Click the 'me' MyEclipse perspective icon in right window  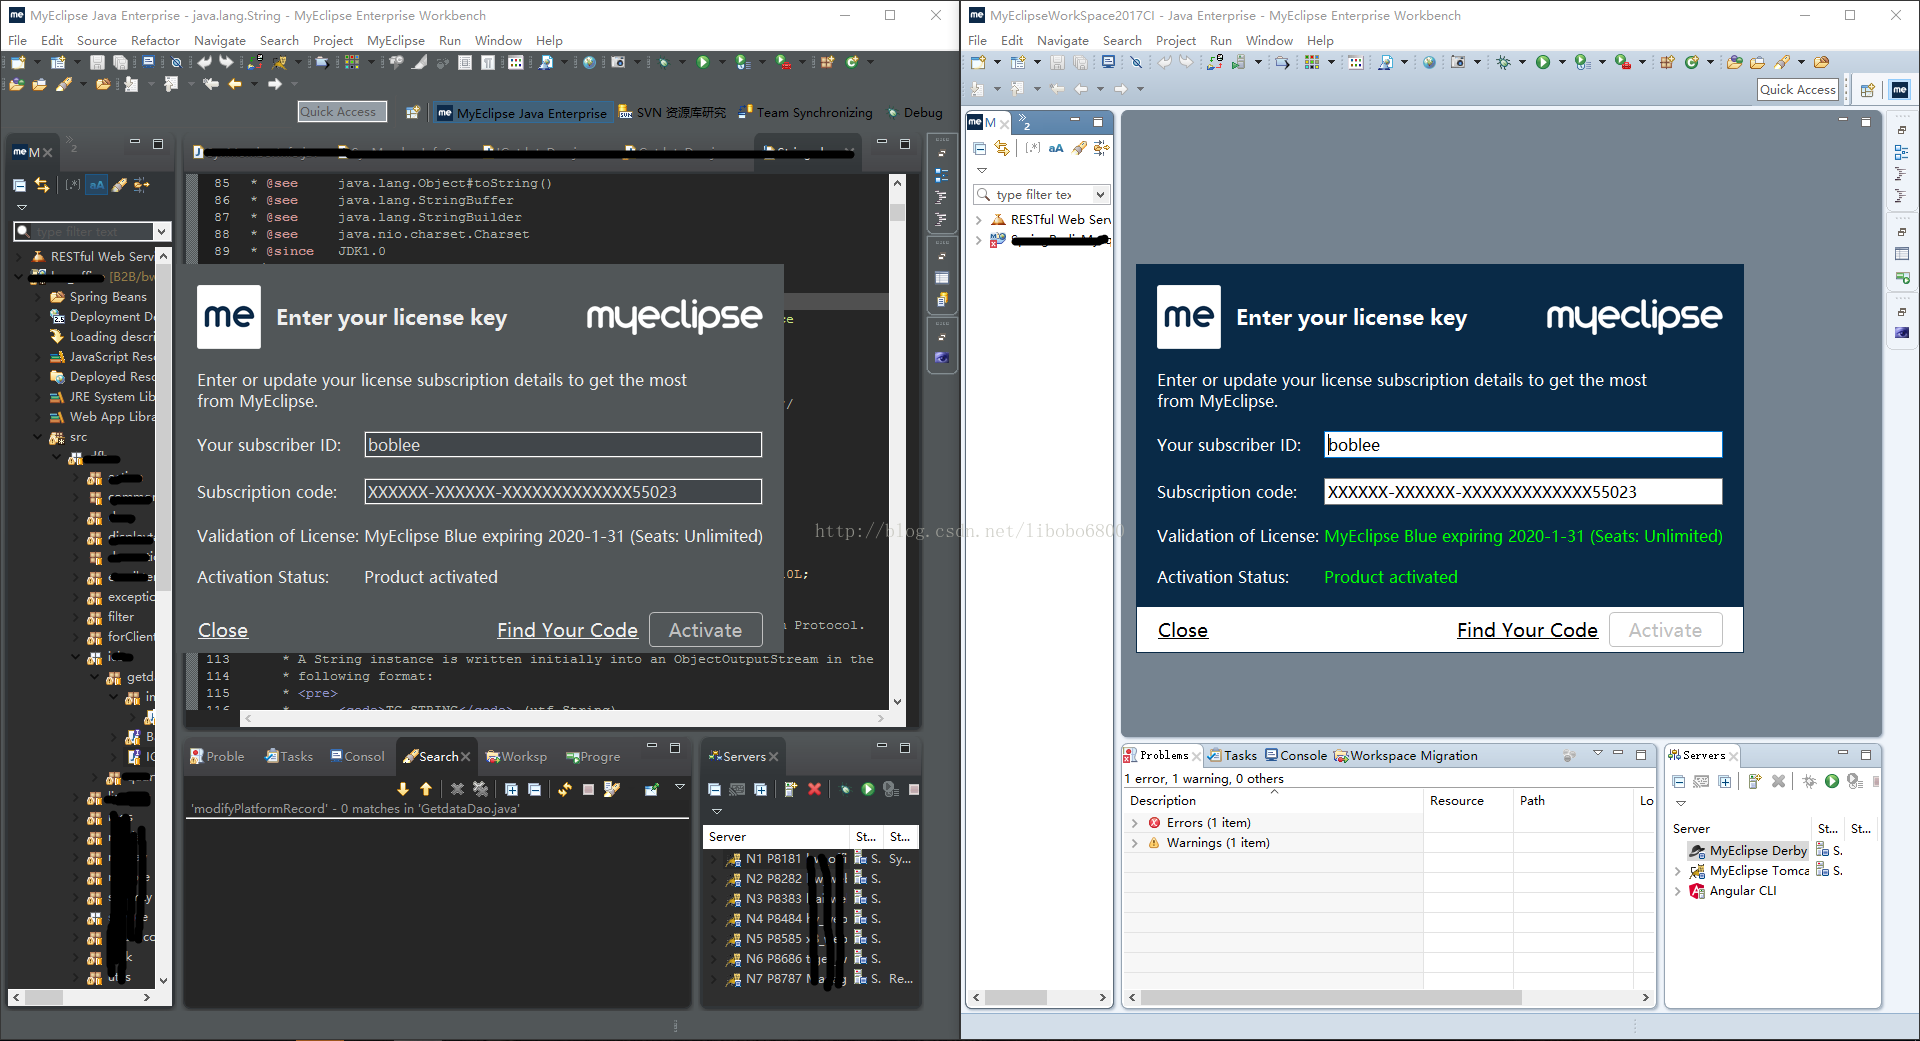(1900, 90)
